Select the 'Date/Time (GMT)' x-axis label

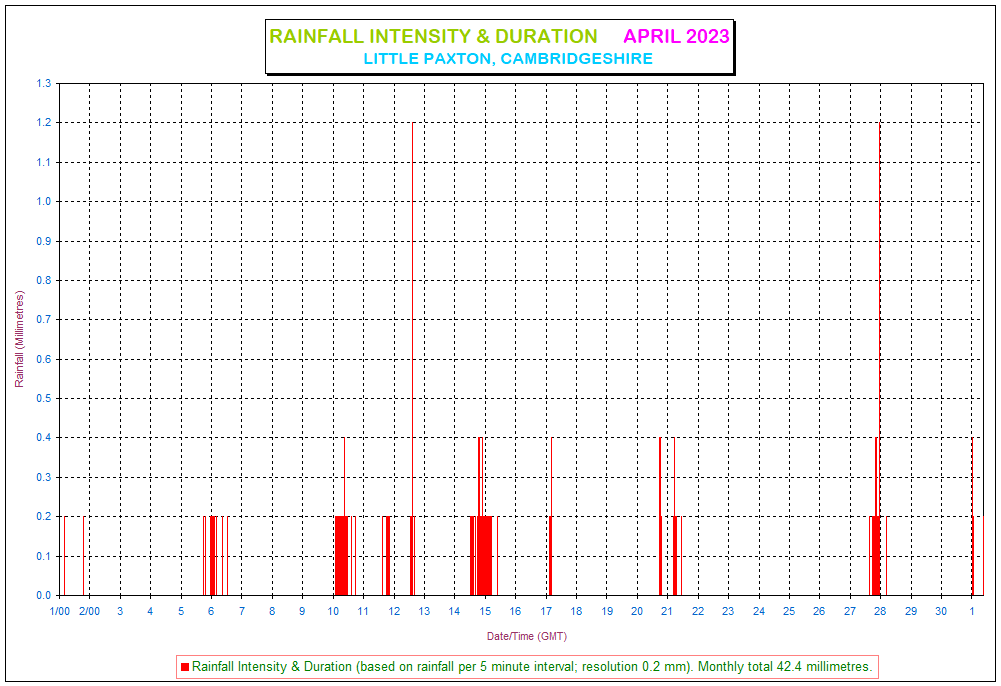coord(527,636)
